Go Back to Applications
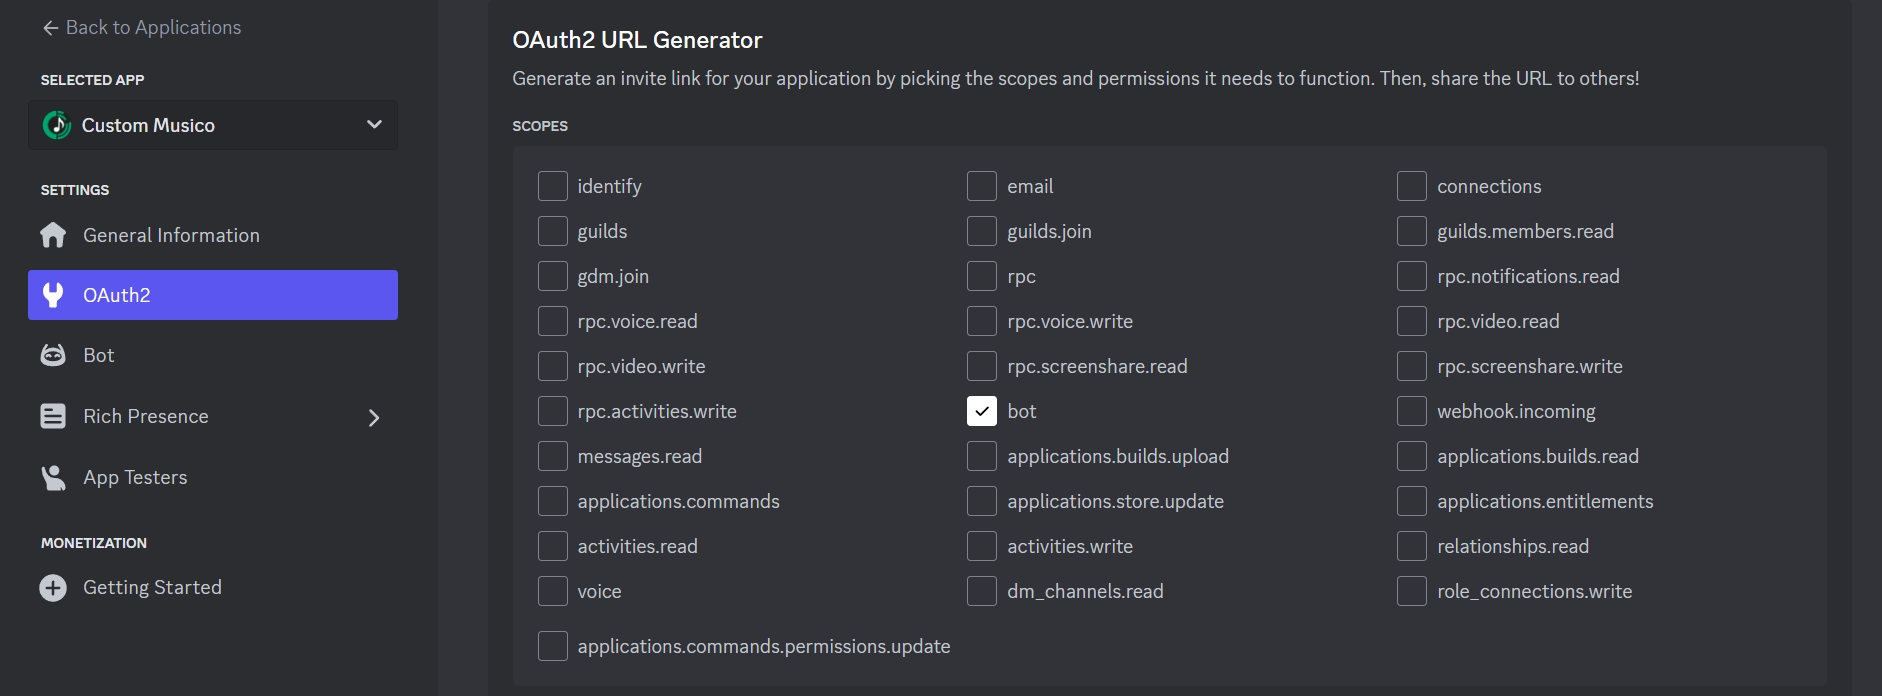Viewport: 1882px width, 696px height. pyautogui.click(x=153, y=28)
